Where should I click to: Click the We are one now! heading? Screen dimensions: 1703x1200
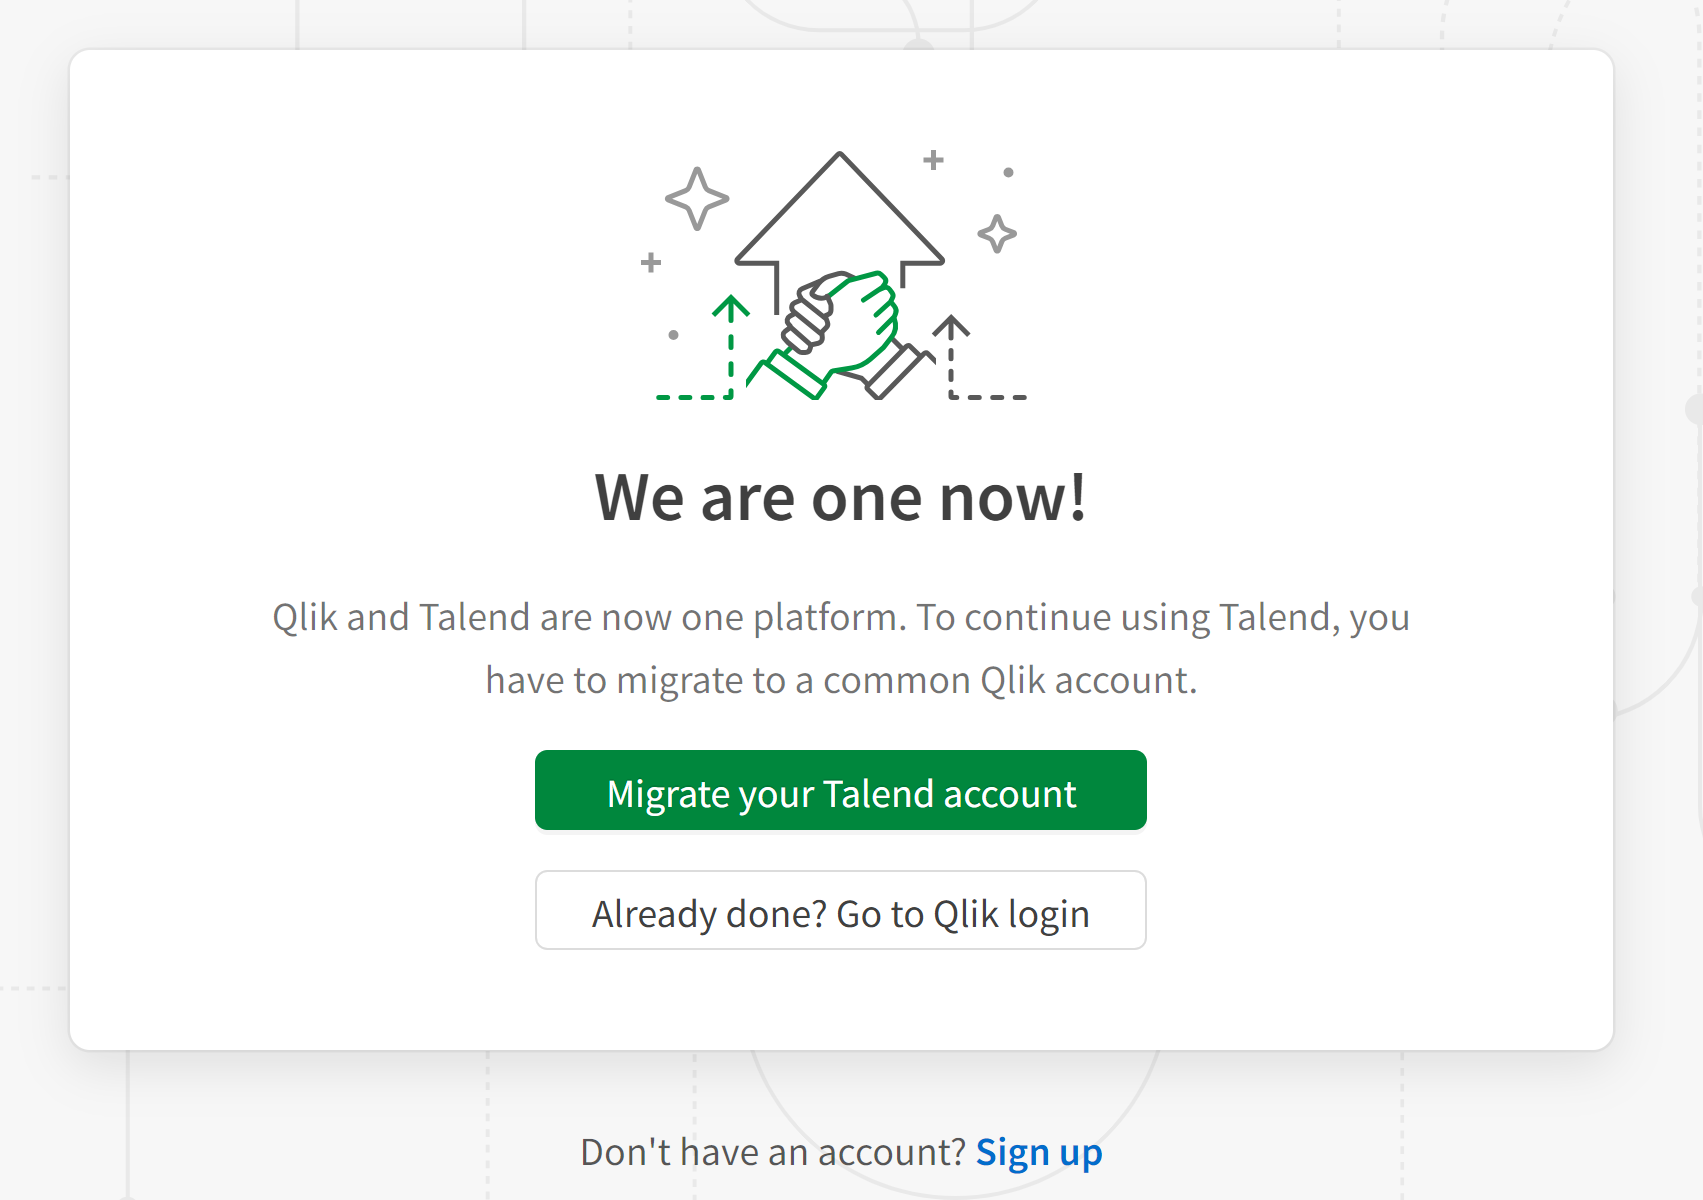pyautogui.click(x=842, y=497)
